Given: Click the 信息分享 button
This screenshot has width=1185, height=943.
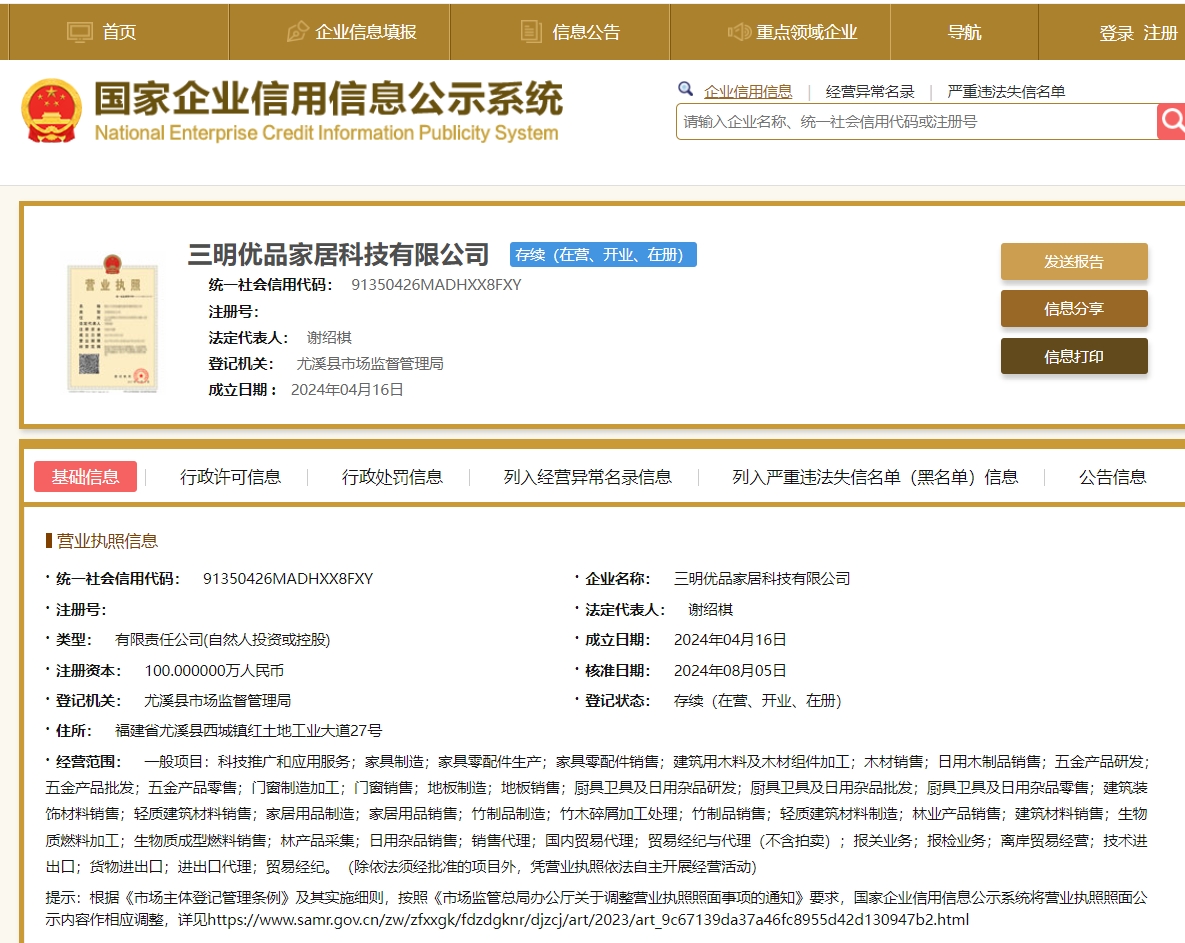Looking at the screenshot, I should tap(1074, 308).
